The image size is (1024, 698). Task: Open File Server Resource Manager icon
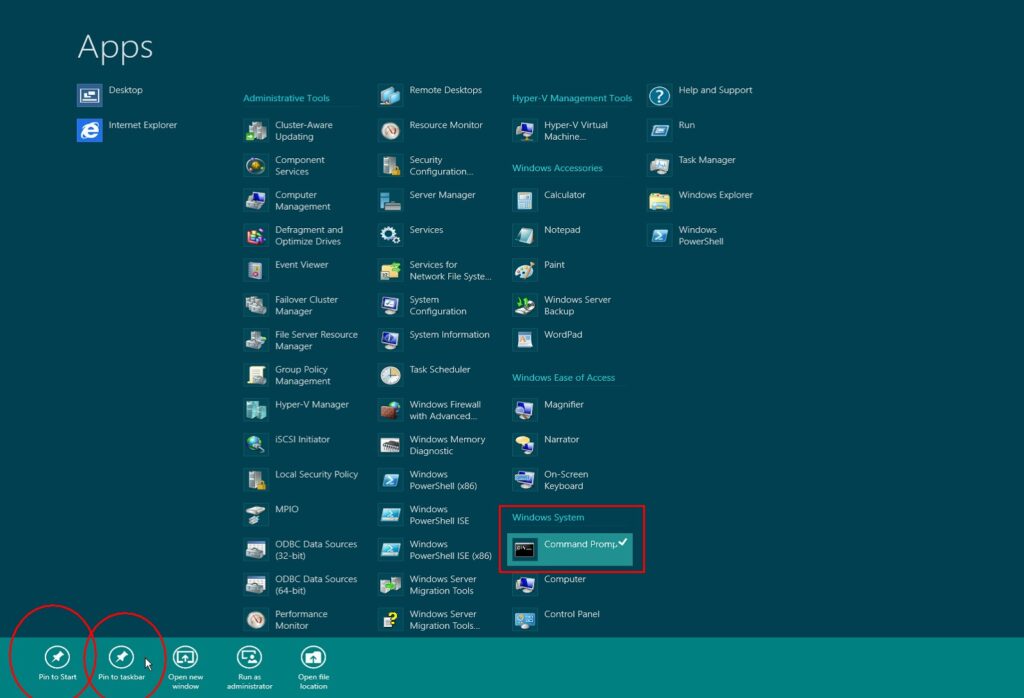point(256,340)
